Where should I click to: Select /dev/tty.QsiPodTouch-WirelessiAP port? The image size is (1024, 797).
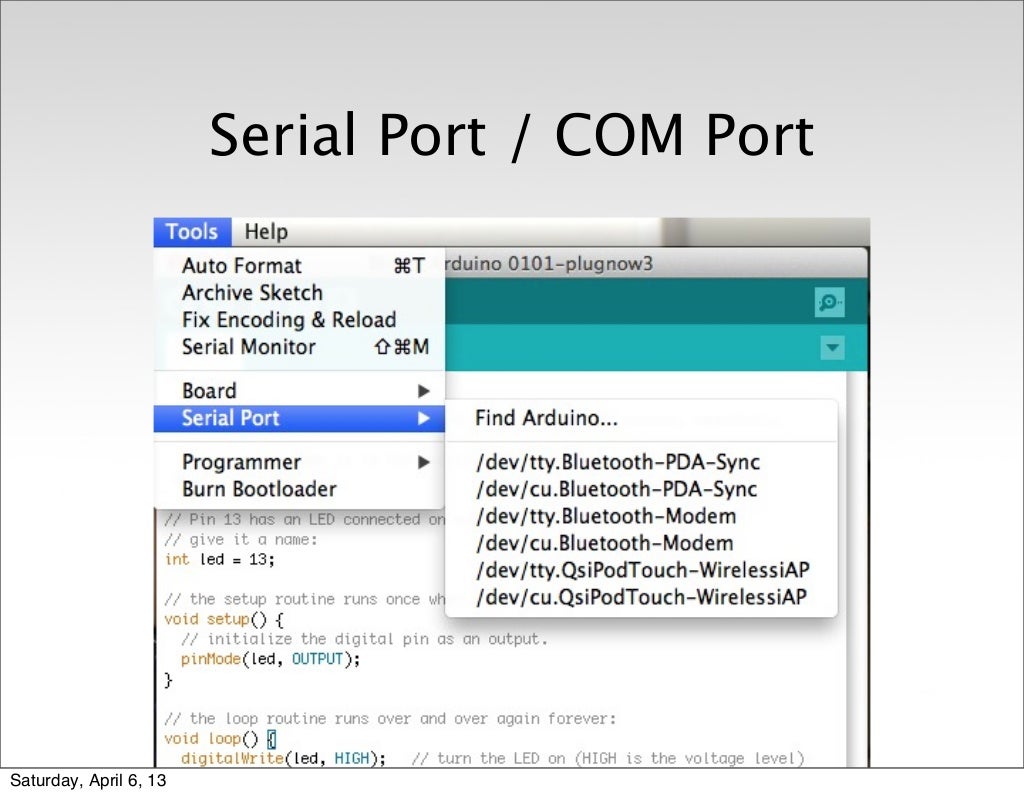tap(641, 570)
